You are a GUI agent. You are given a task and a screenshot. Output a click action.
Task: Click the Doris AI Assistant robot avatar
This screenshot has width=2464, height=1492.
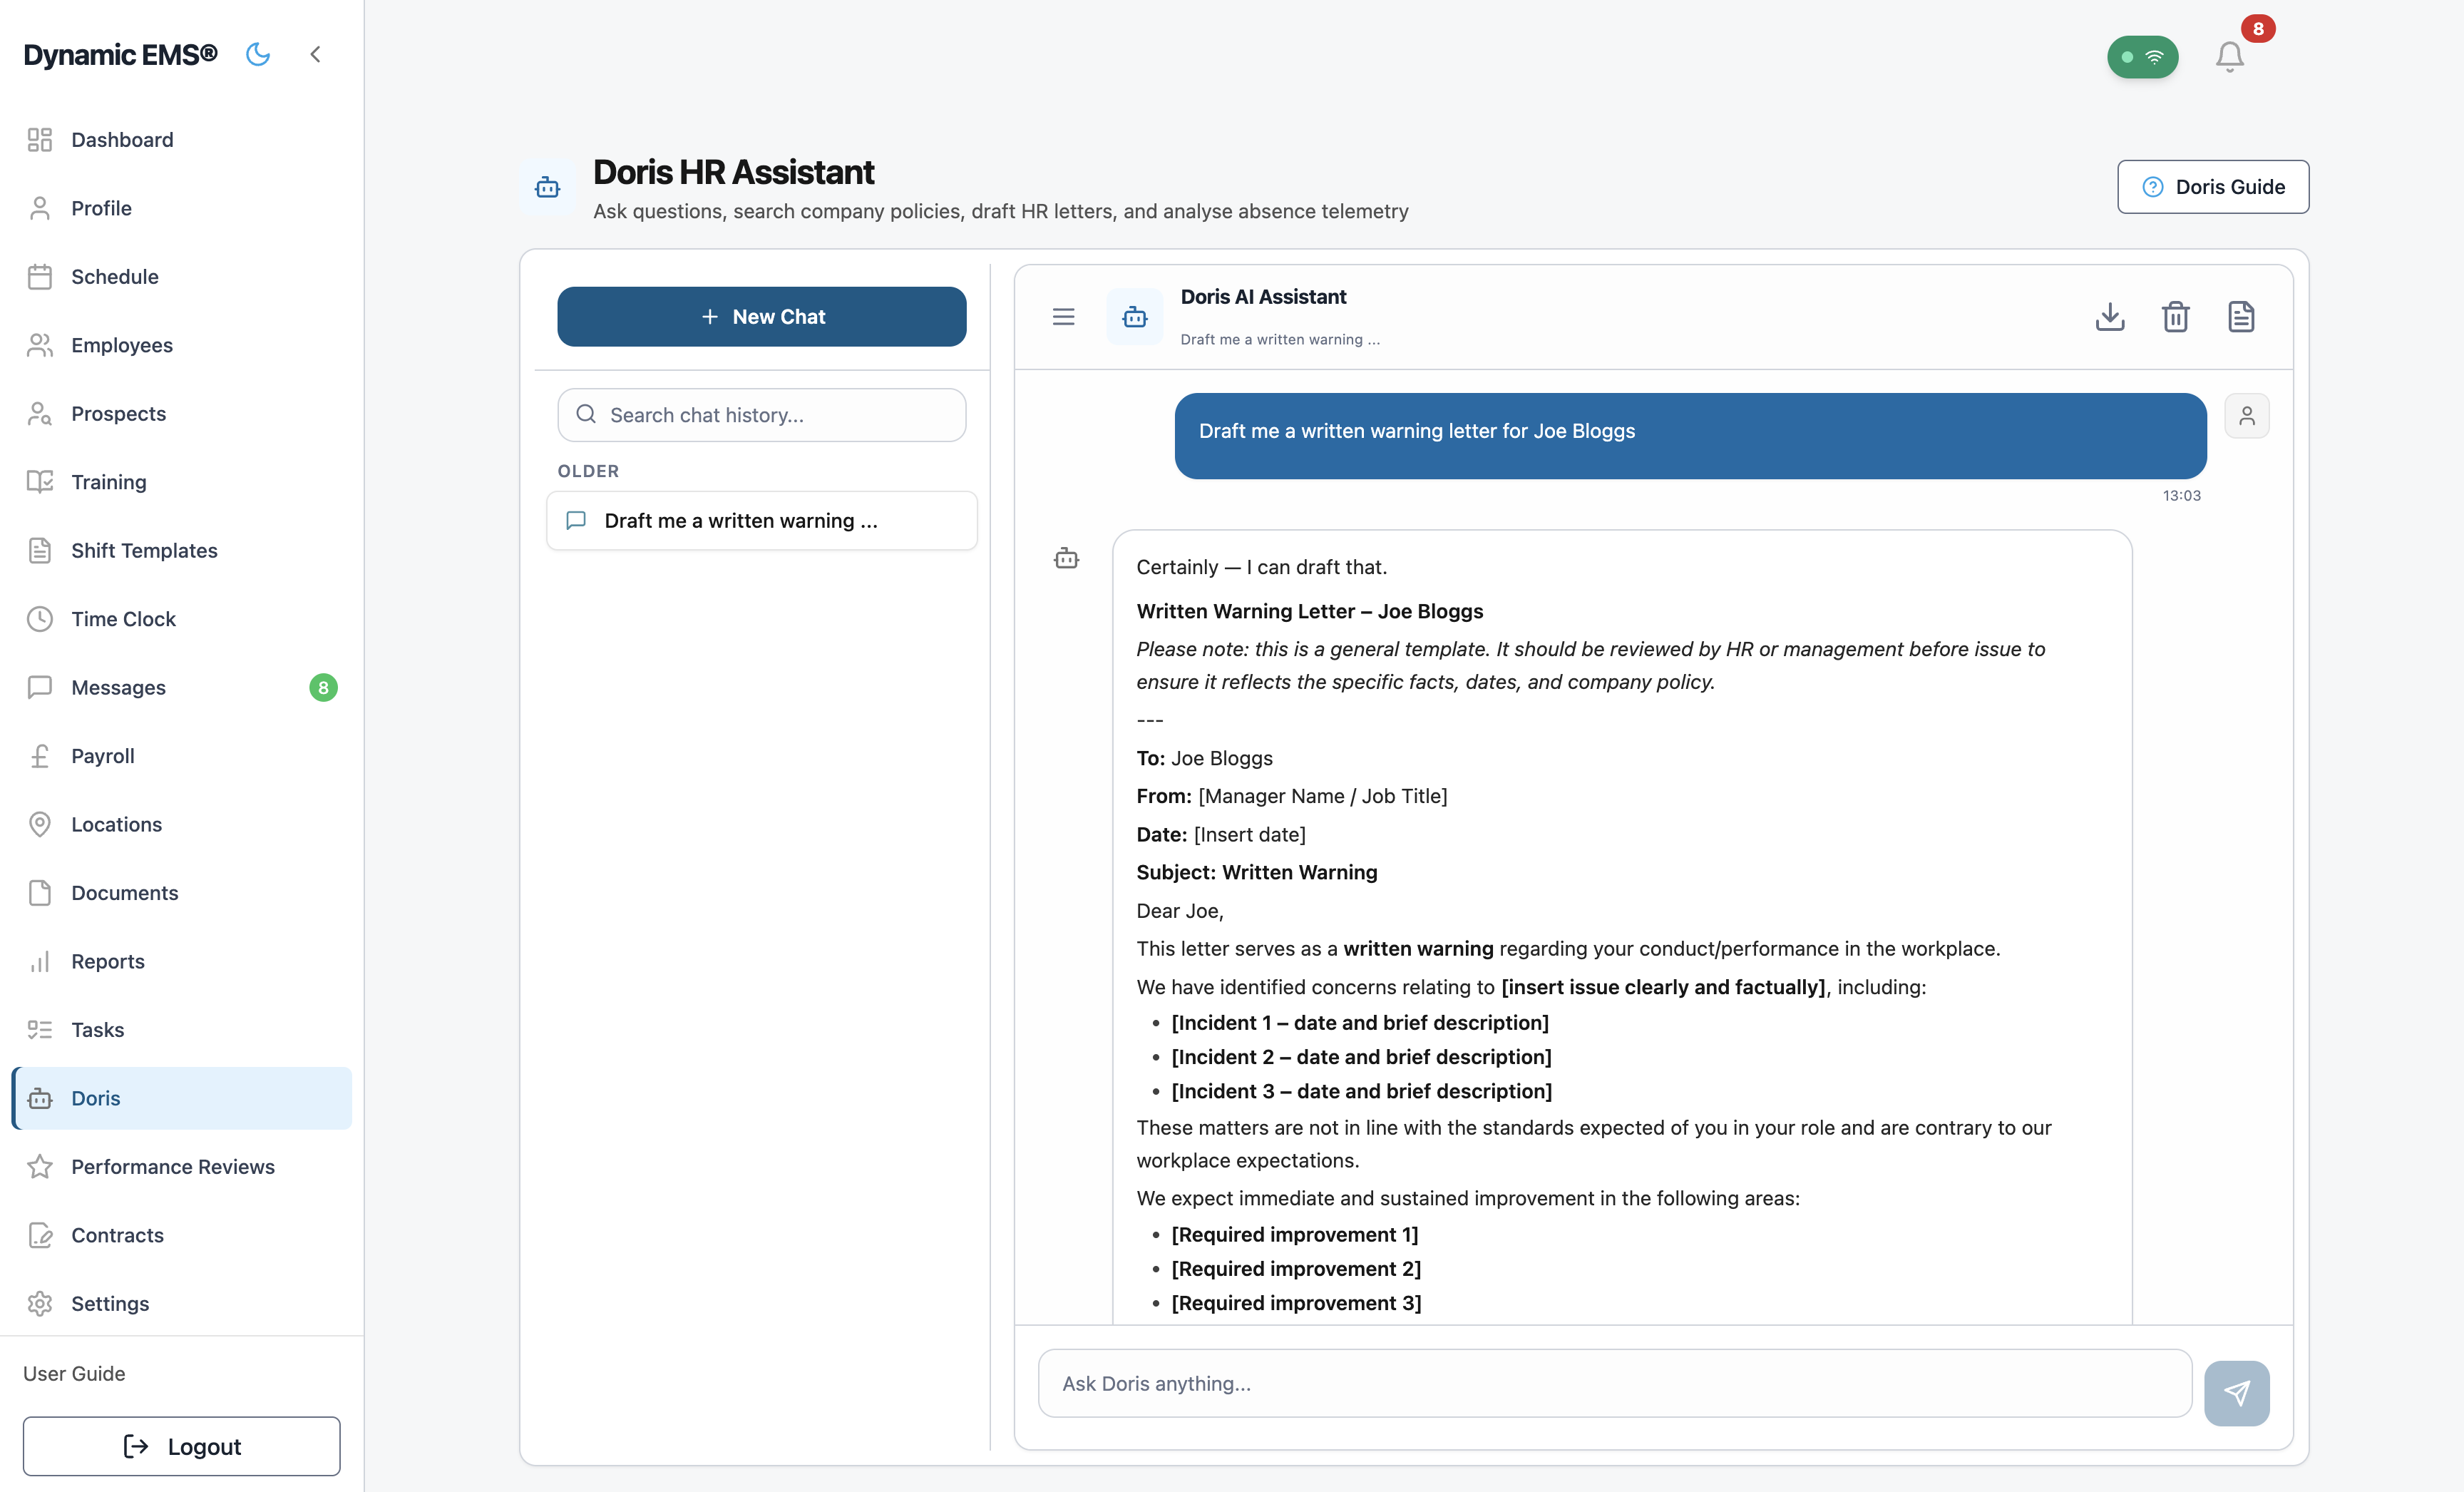(1134, 317)
